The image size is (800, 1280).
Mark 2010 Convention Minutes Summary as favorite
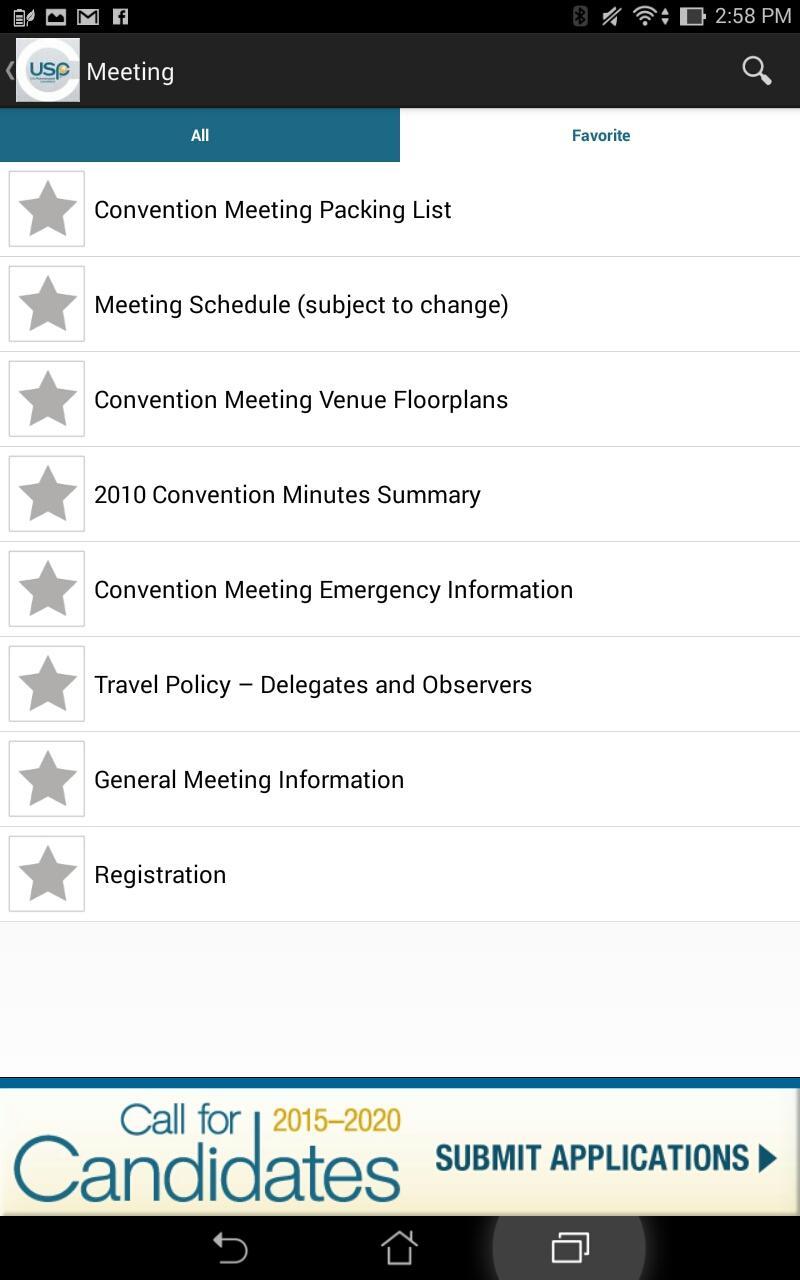pyautogui.click(x=47, y=494)
